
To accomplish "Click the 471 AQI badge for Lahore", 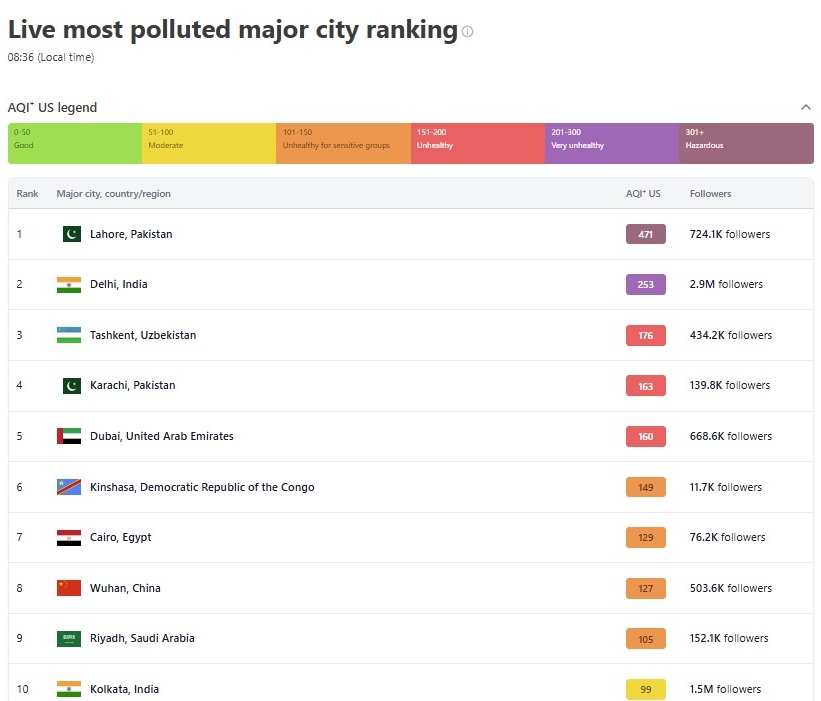I will [x=646, y=234].
